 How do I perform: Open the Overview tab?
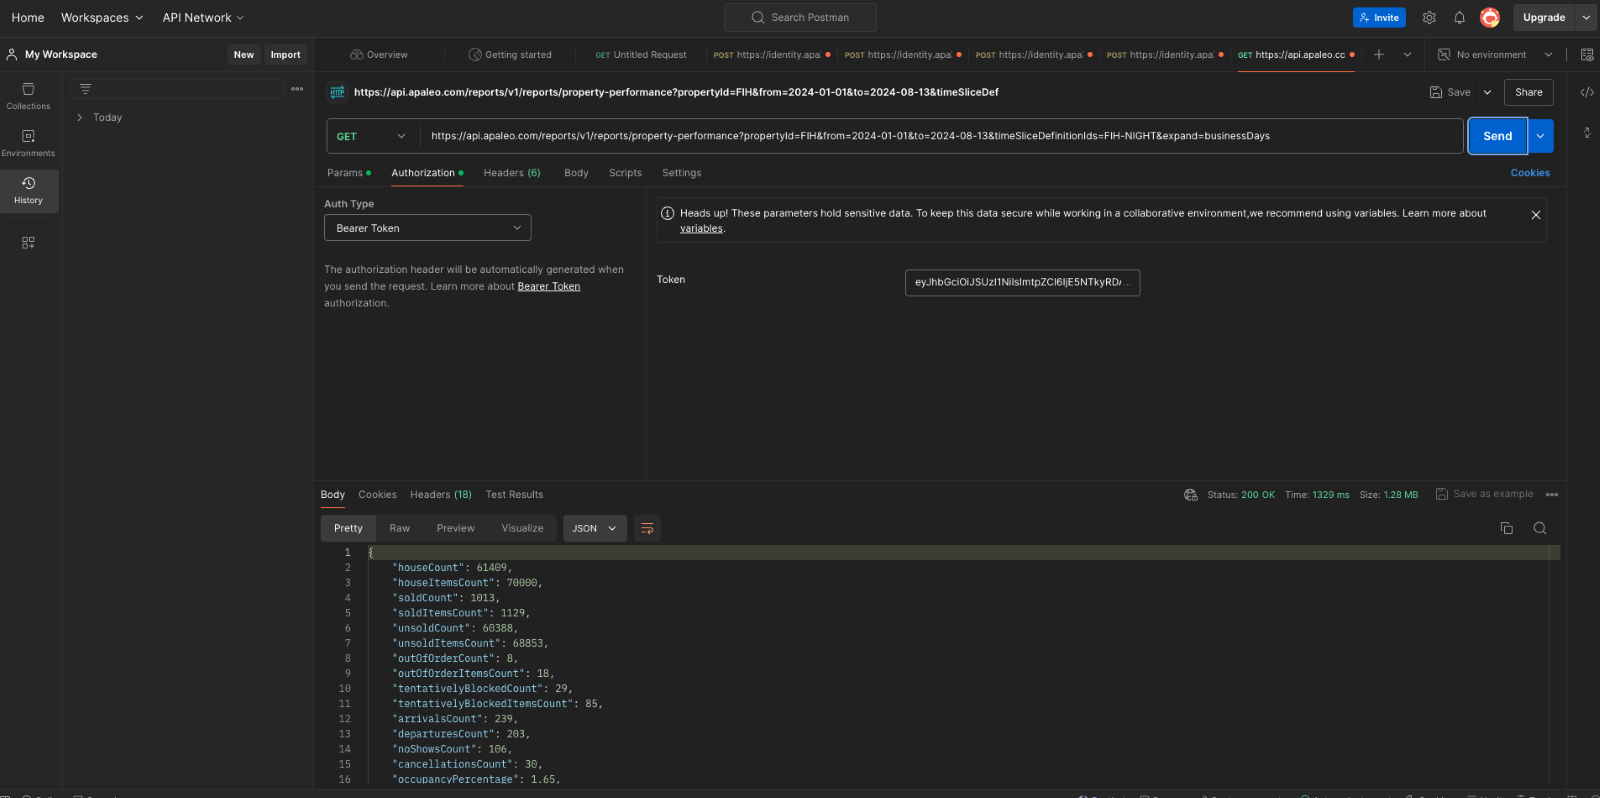coord(379,54)
